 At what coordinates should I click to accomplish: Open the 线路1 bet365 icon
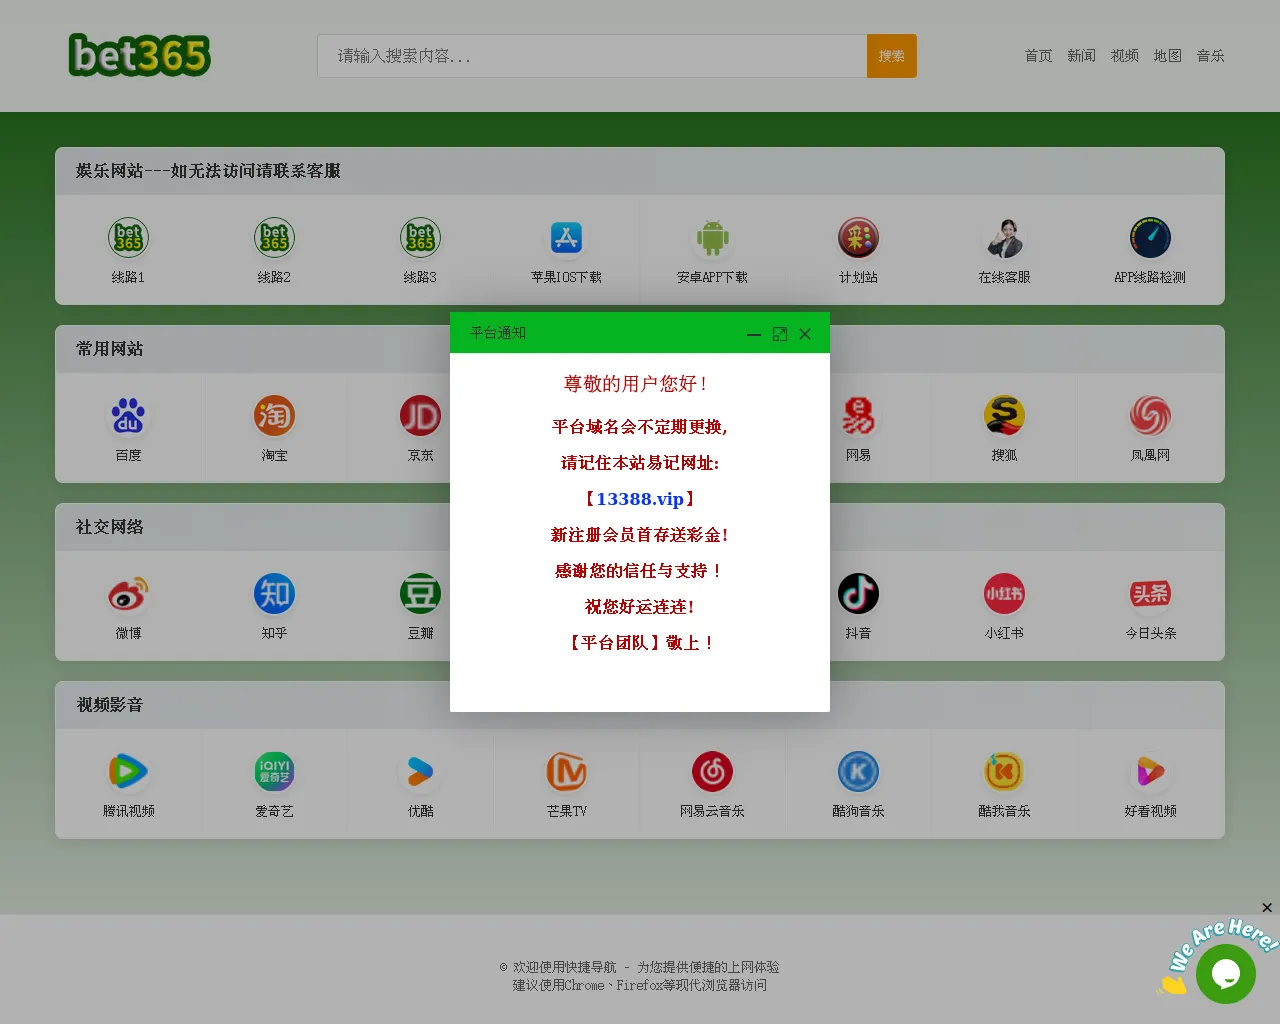click(128, 238)
